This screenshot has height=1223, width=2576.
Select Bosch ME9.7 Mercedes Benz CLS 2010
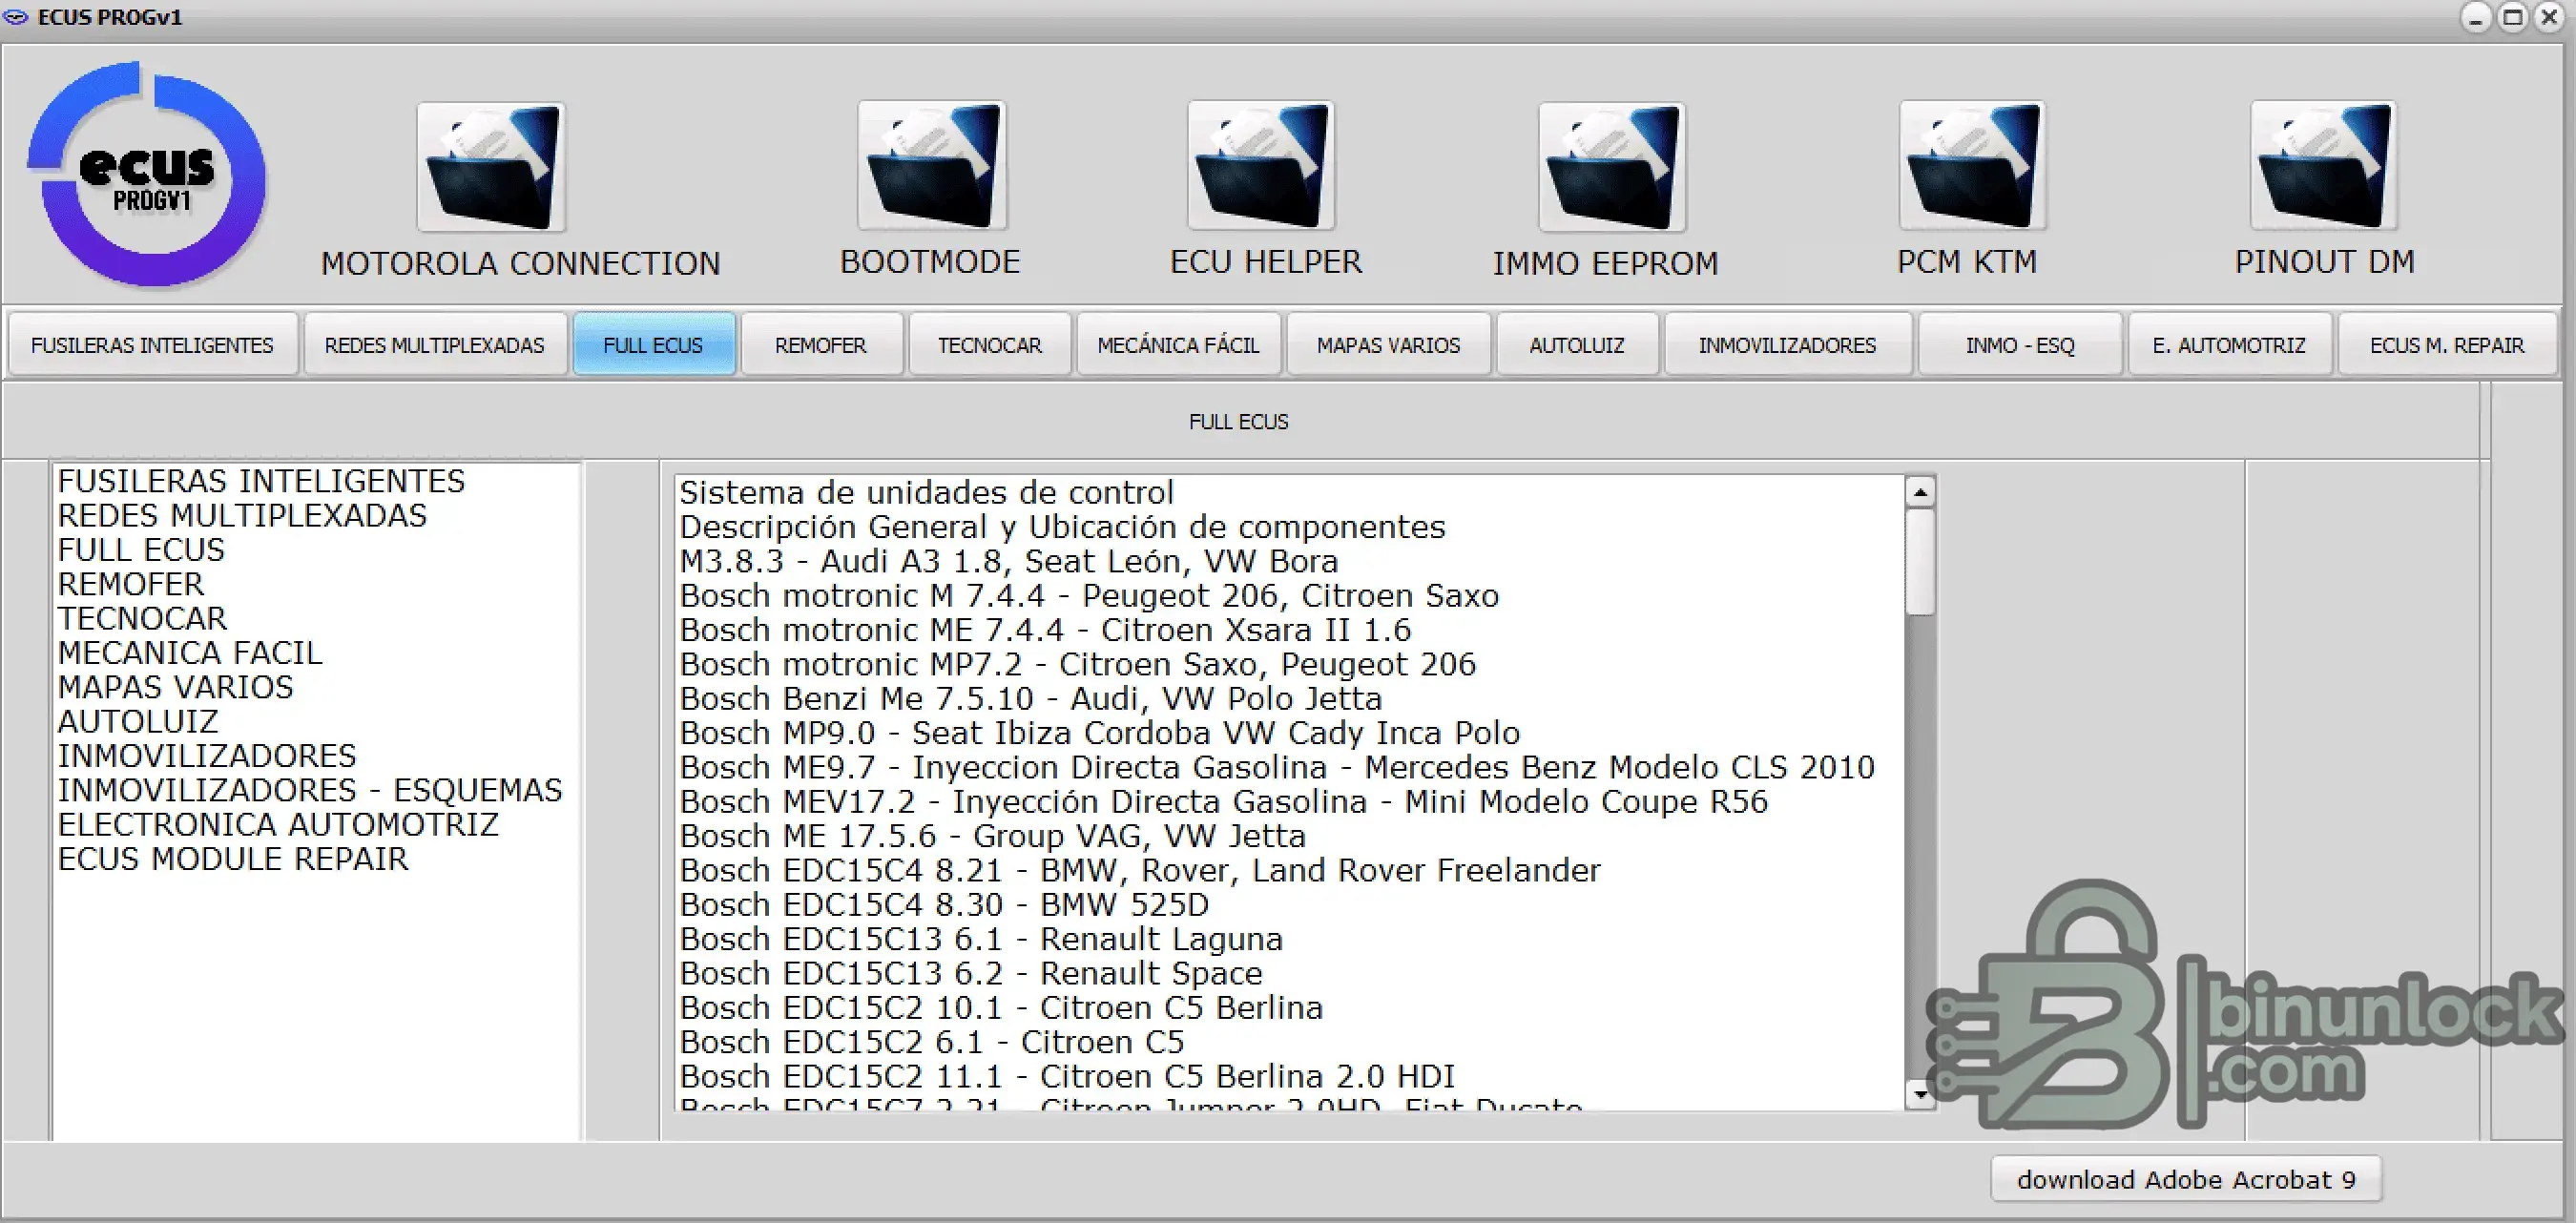click(x=1278, y=768)
